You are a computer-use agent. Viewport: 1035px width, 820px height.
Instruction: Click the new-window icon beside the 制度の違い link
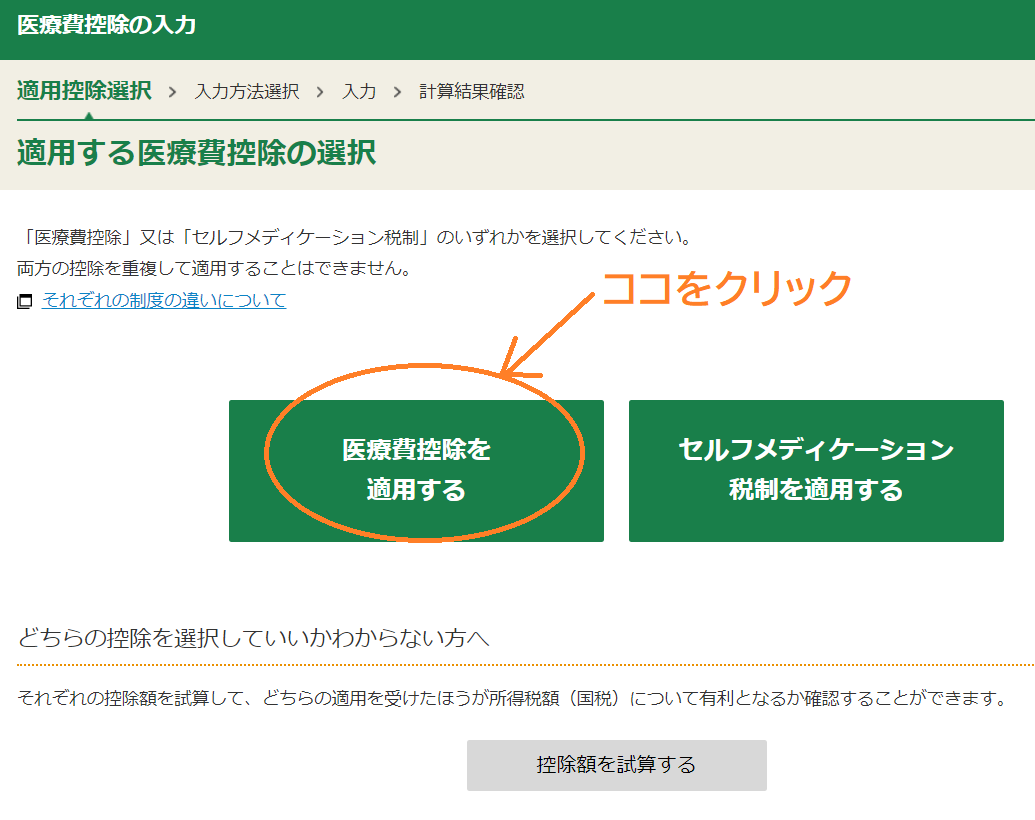25,301
